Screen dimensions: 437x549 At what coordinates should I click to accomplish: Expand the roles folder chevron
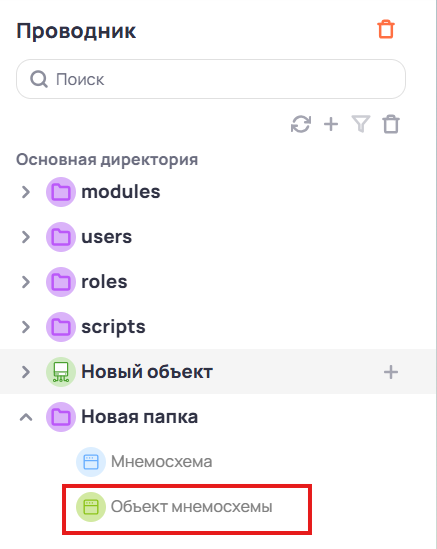click(26, 282)
